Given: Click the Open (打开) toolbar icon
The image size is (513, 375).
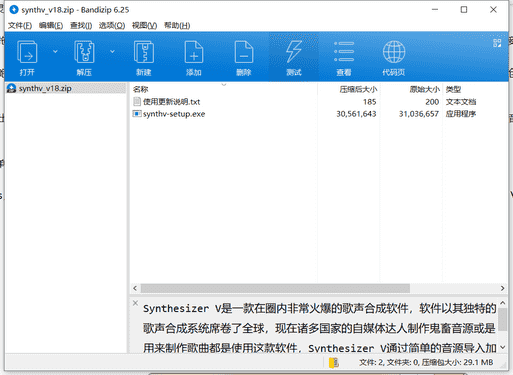Looking at the screenshot, I should [x=27, y=52].
